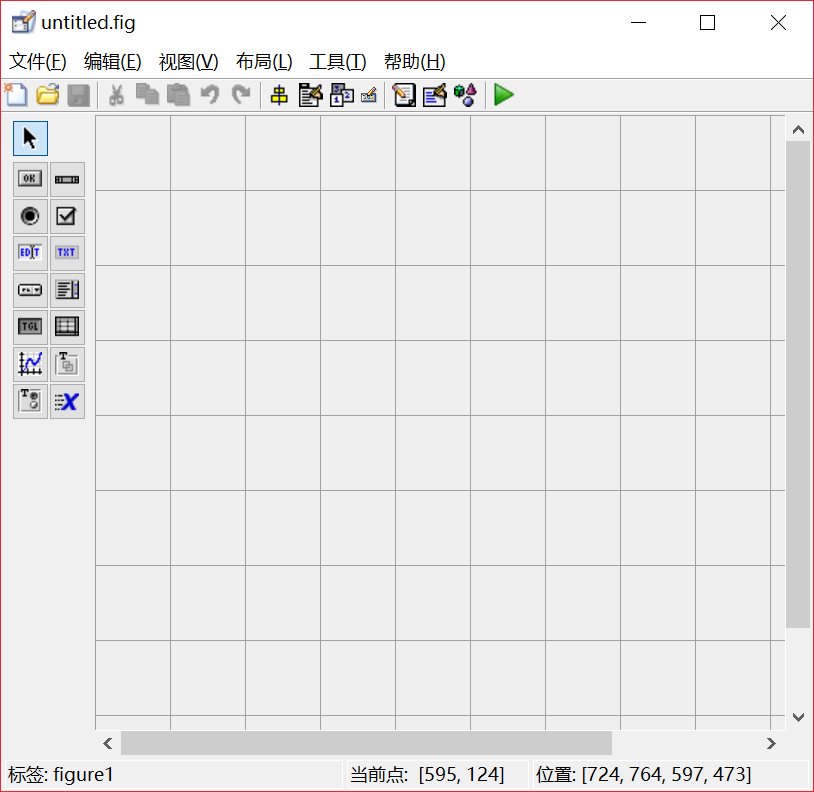This screenshot has height=792, width=814.
Task: Open the Align Objects tool
Action: click(279, 95)
